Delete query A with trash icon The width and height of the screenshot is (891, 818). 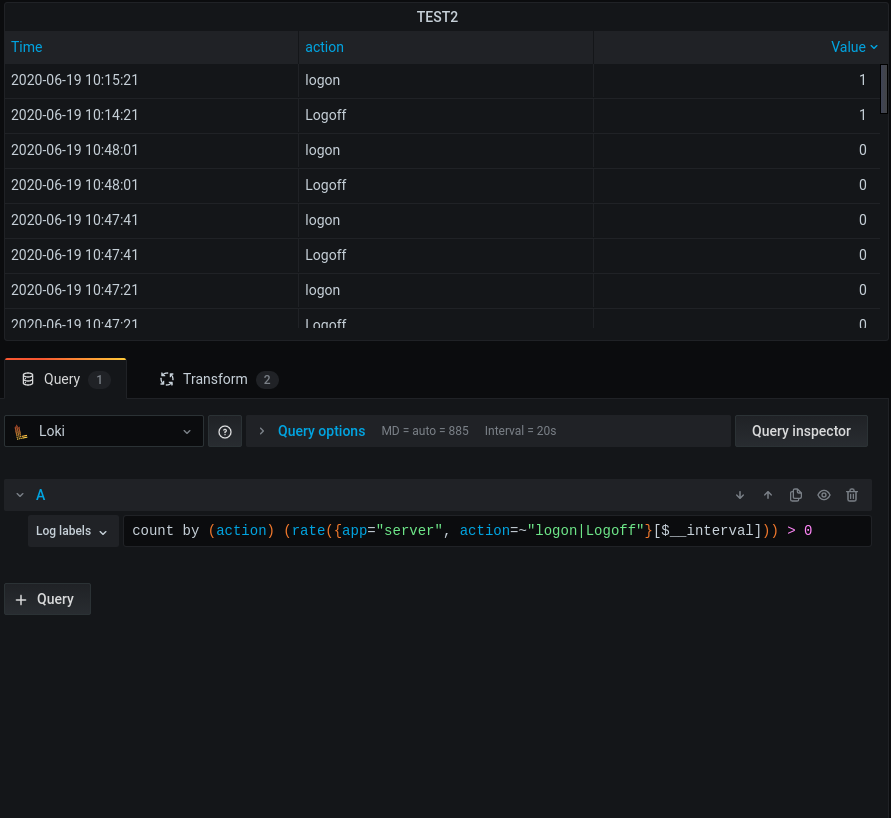[x=852, y=495]
